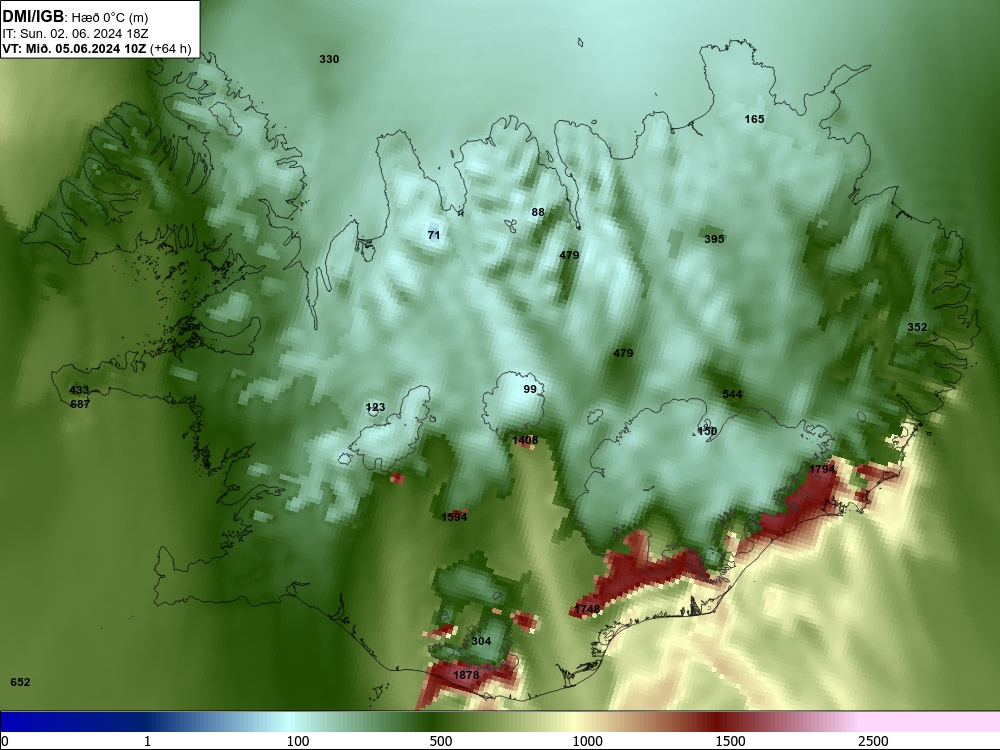The width and height of the screenshot is (1000, 750).
Task: Click the 1000 tick on the color scale
Action: 587,741
